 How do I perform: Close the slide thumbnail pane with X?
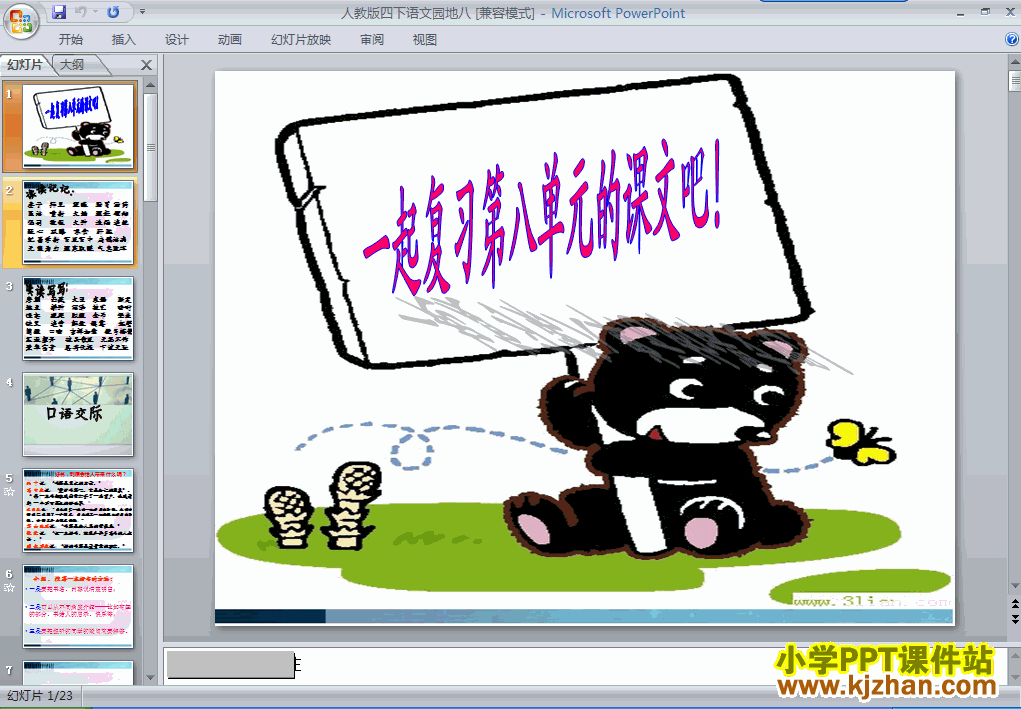[147, 65]
